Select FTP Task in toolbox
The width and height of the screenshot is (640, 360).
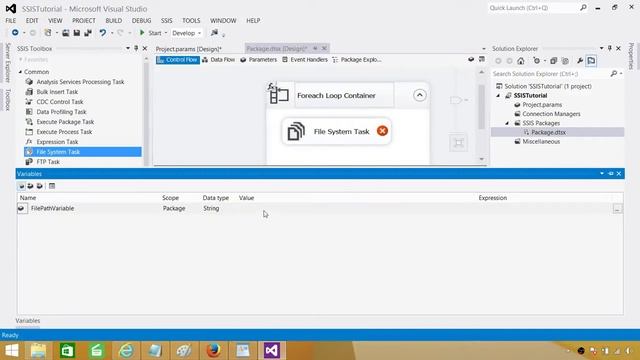tap(48, 162)
